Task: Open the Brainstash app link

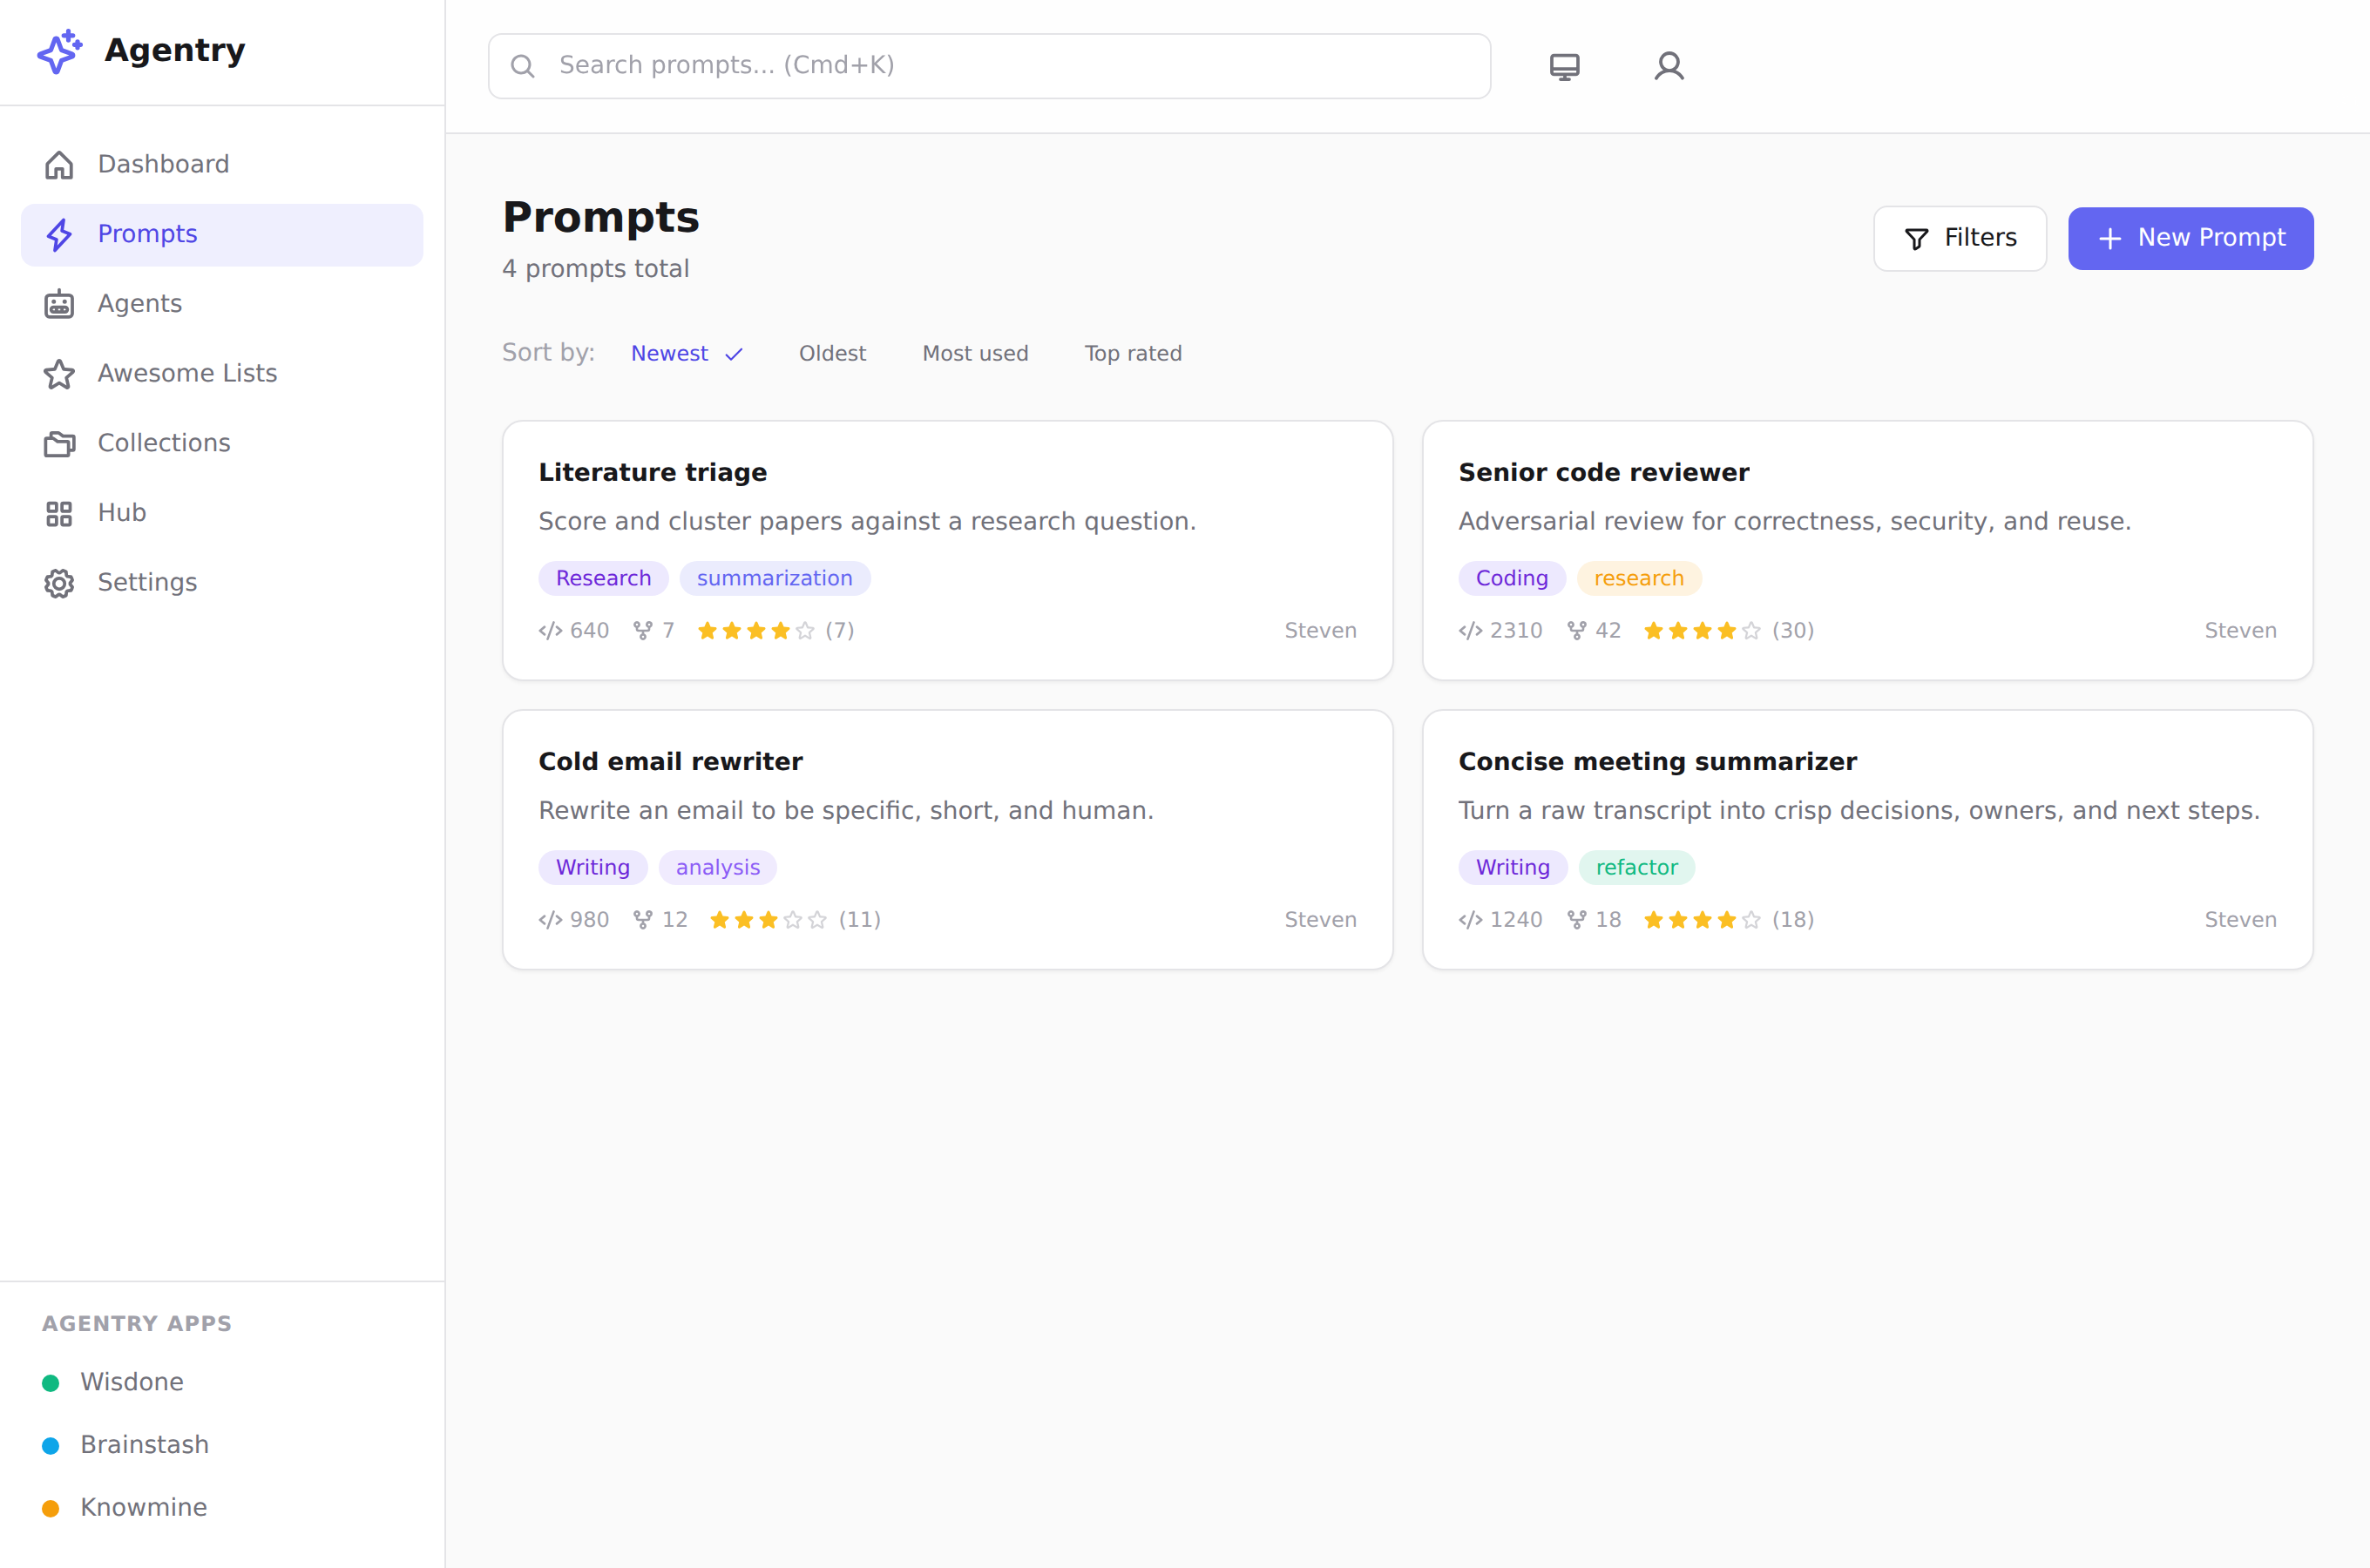Action: 145,1445
